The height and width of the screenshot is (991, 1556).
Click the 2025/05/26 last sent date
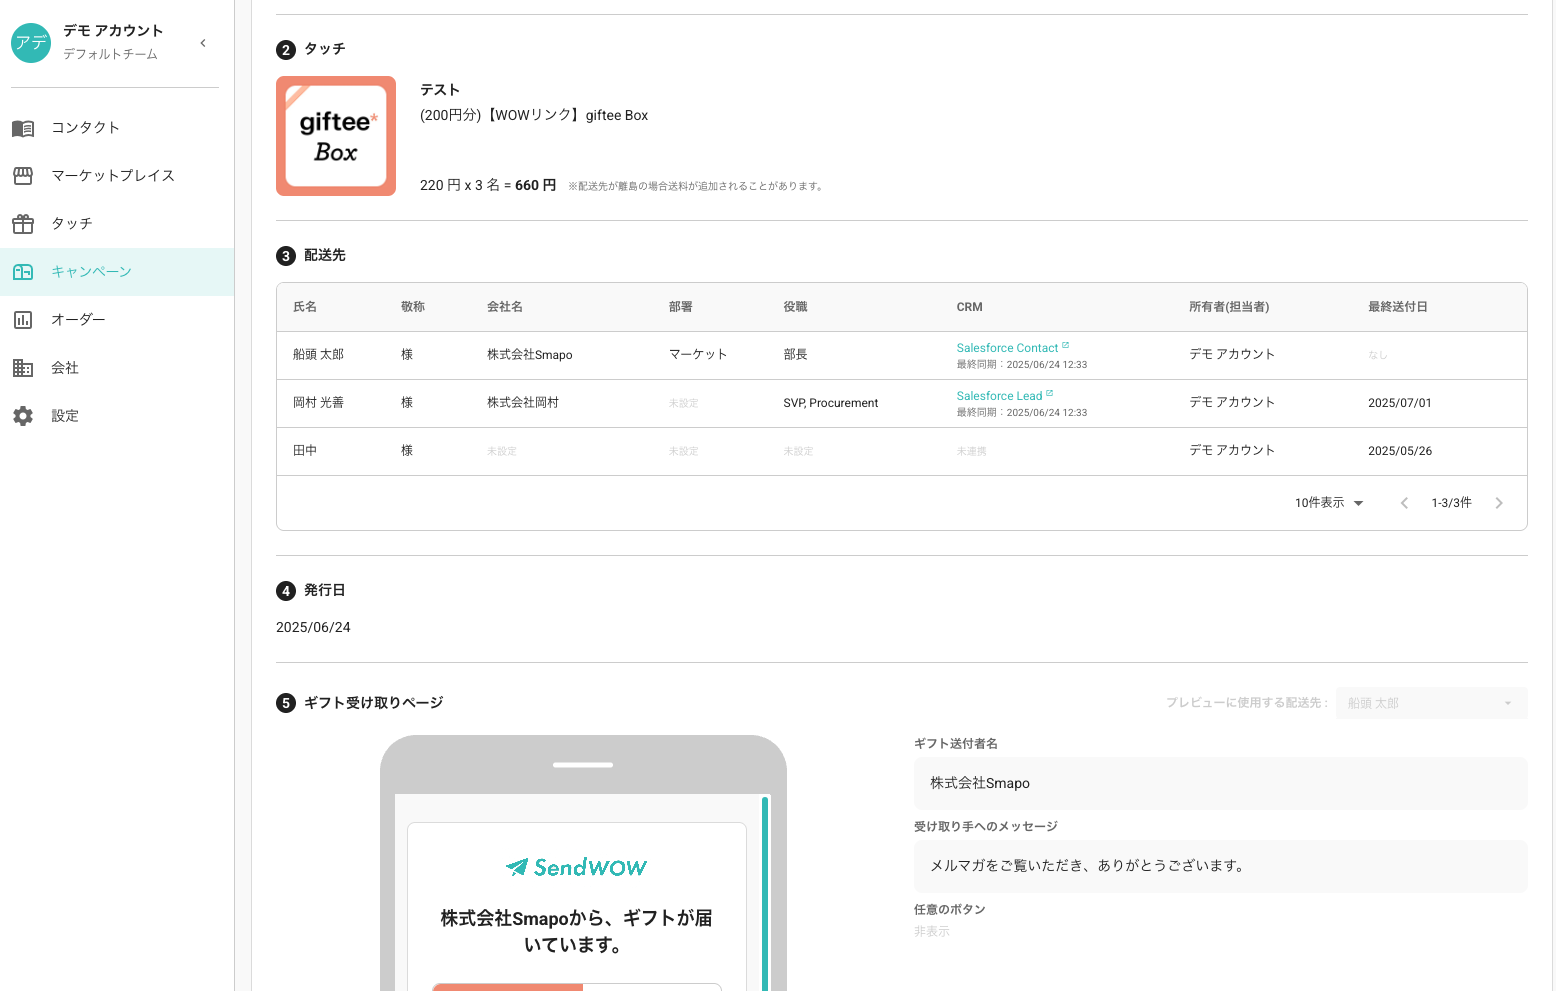click(x=1400, y=451)
